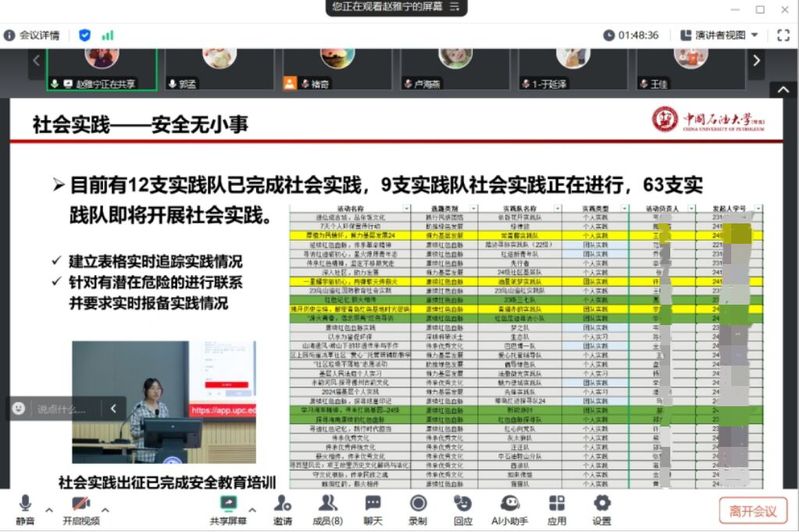799x532 pixels.
Task: Toggle full screen mode icon
Action: pyautogui.click(x=783, y=35)
